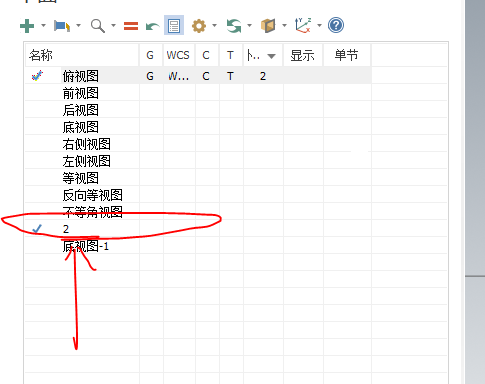Select the 前视图 plane row

(x=198, y=93)
